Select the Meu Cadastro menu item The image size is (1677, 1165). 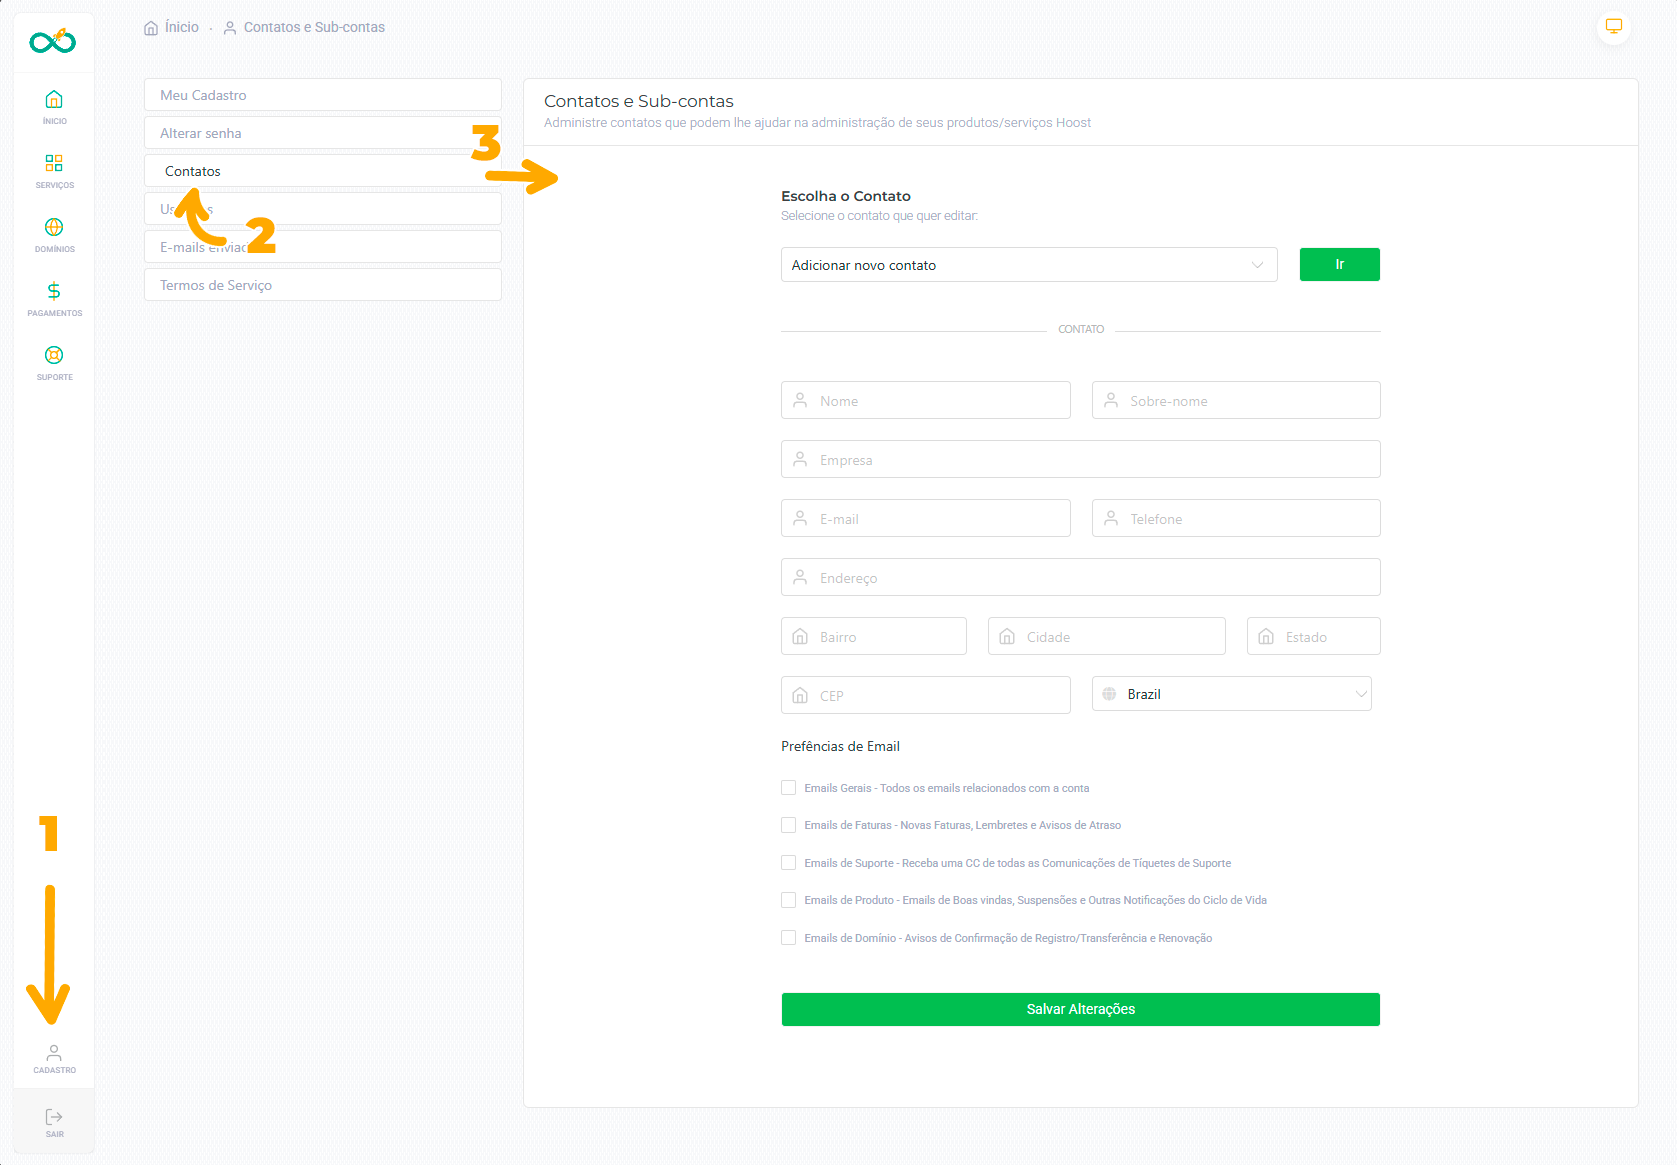(322, 95)
